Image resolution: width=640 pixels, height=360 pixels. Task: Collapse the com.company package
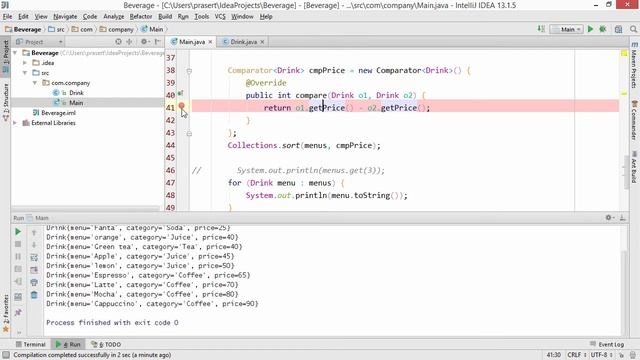click(x=35, y=83)
